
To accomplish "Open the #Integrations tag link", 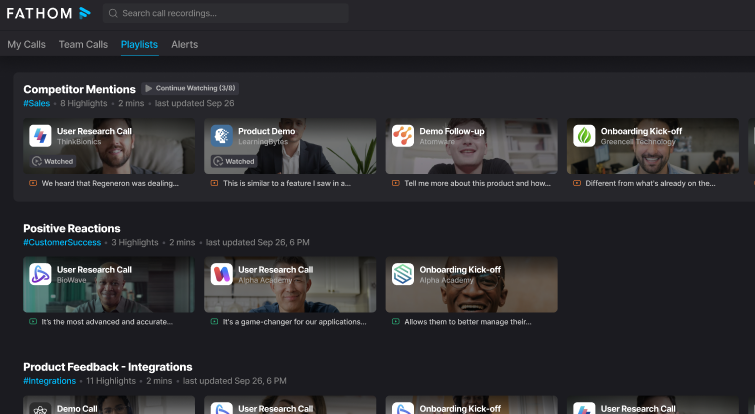I will [50, 381].
